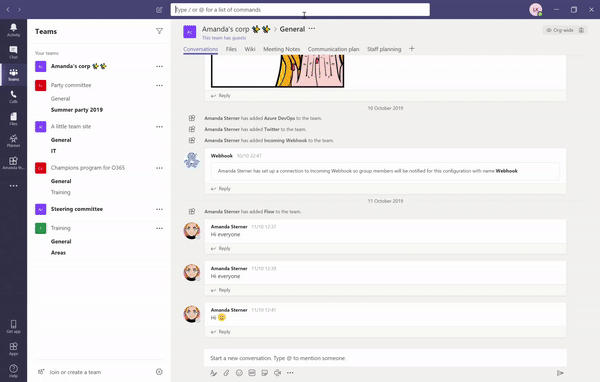Open the IT channel

click(x=54, y=151)
